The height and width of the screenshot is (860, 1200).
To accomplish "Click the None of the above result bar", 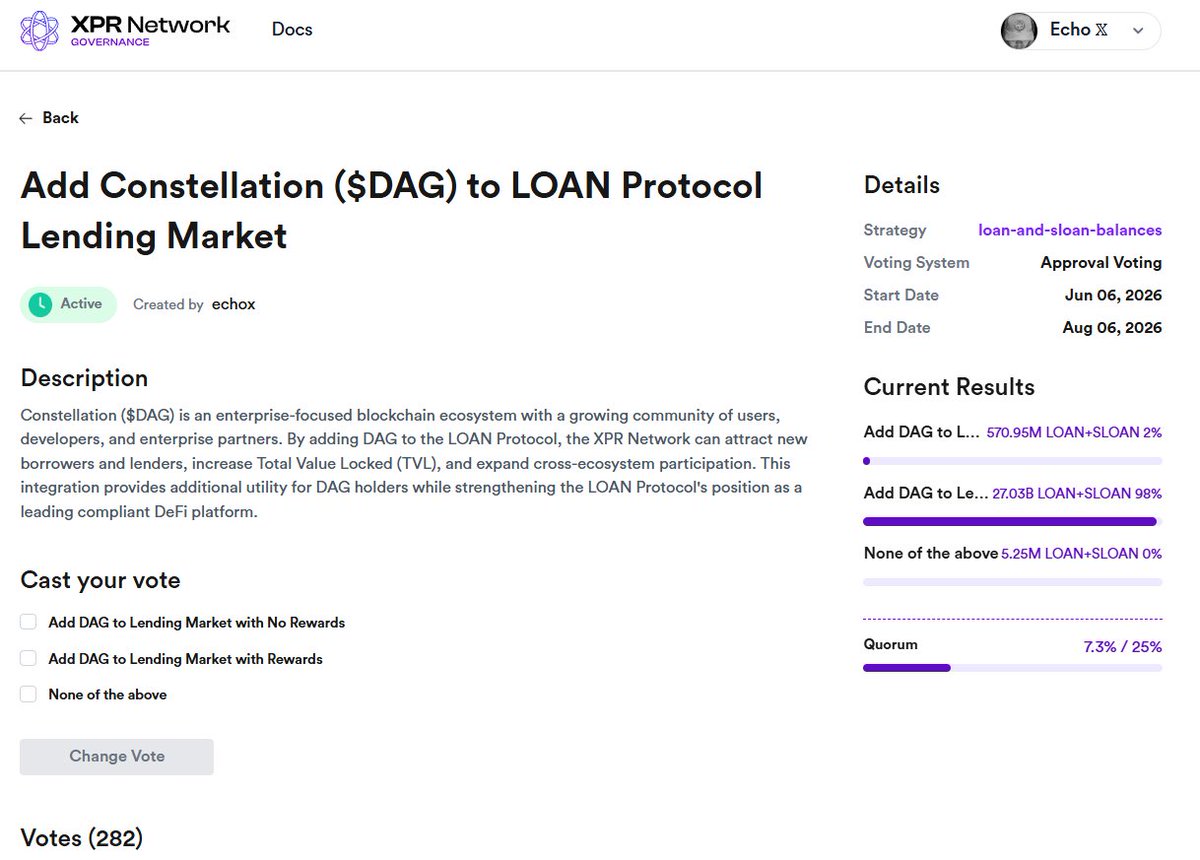I will [1013, 581].
